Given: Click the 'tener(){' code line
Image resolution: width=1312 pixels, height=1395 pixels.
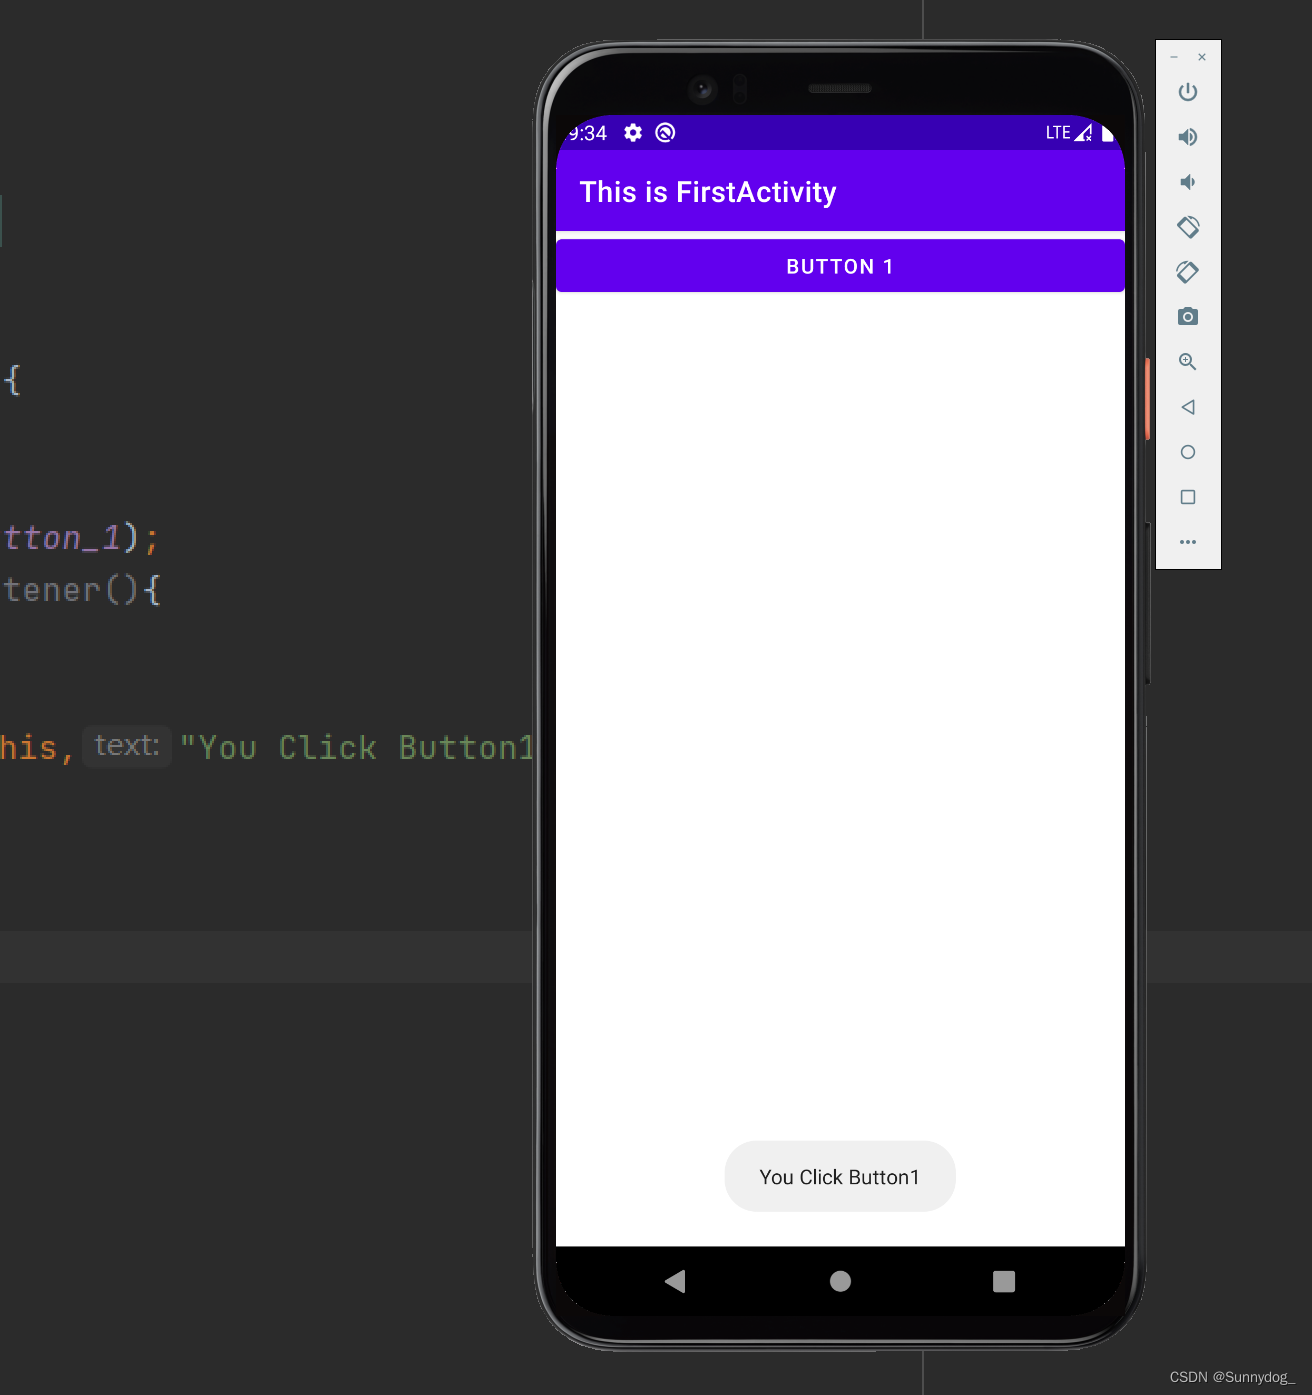Looking at the screenshot, I should tap(80, 590).
